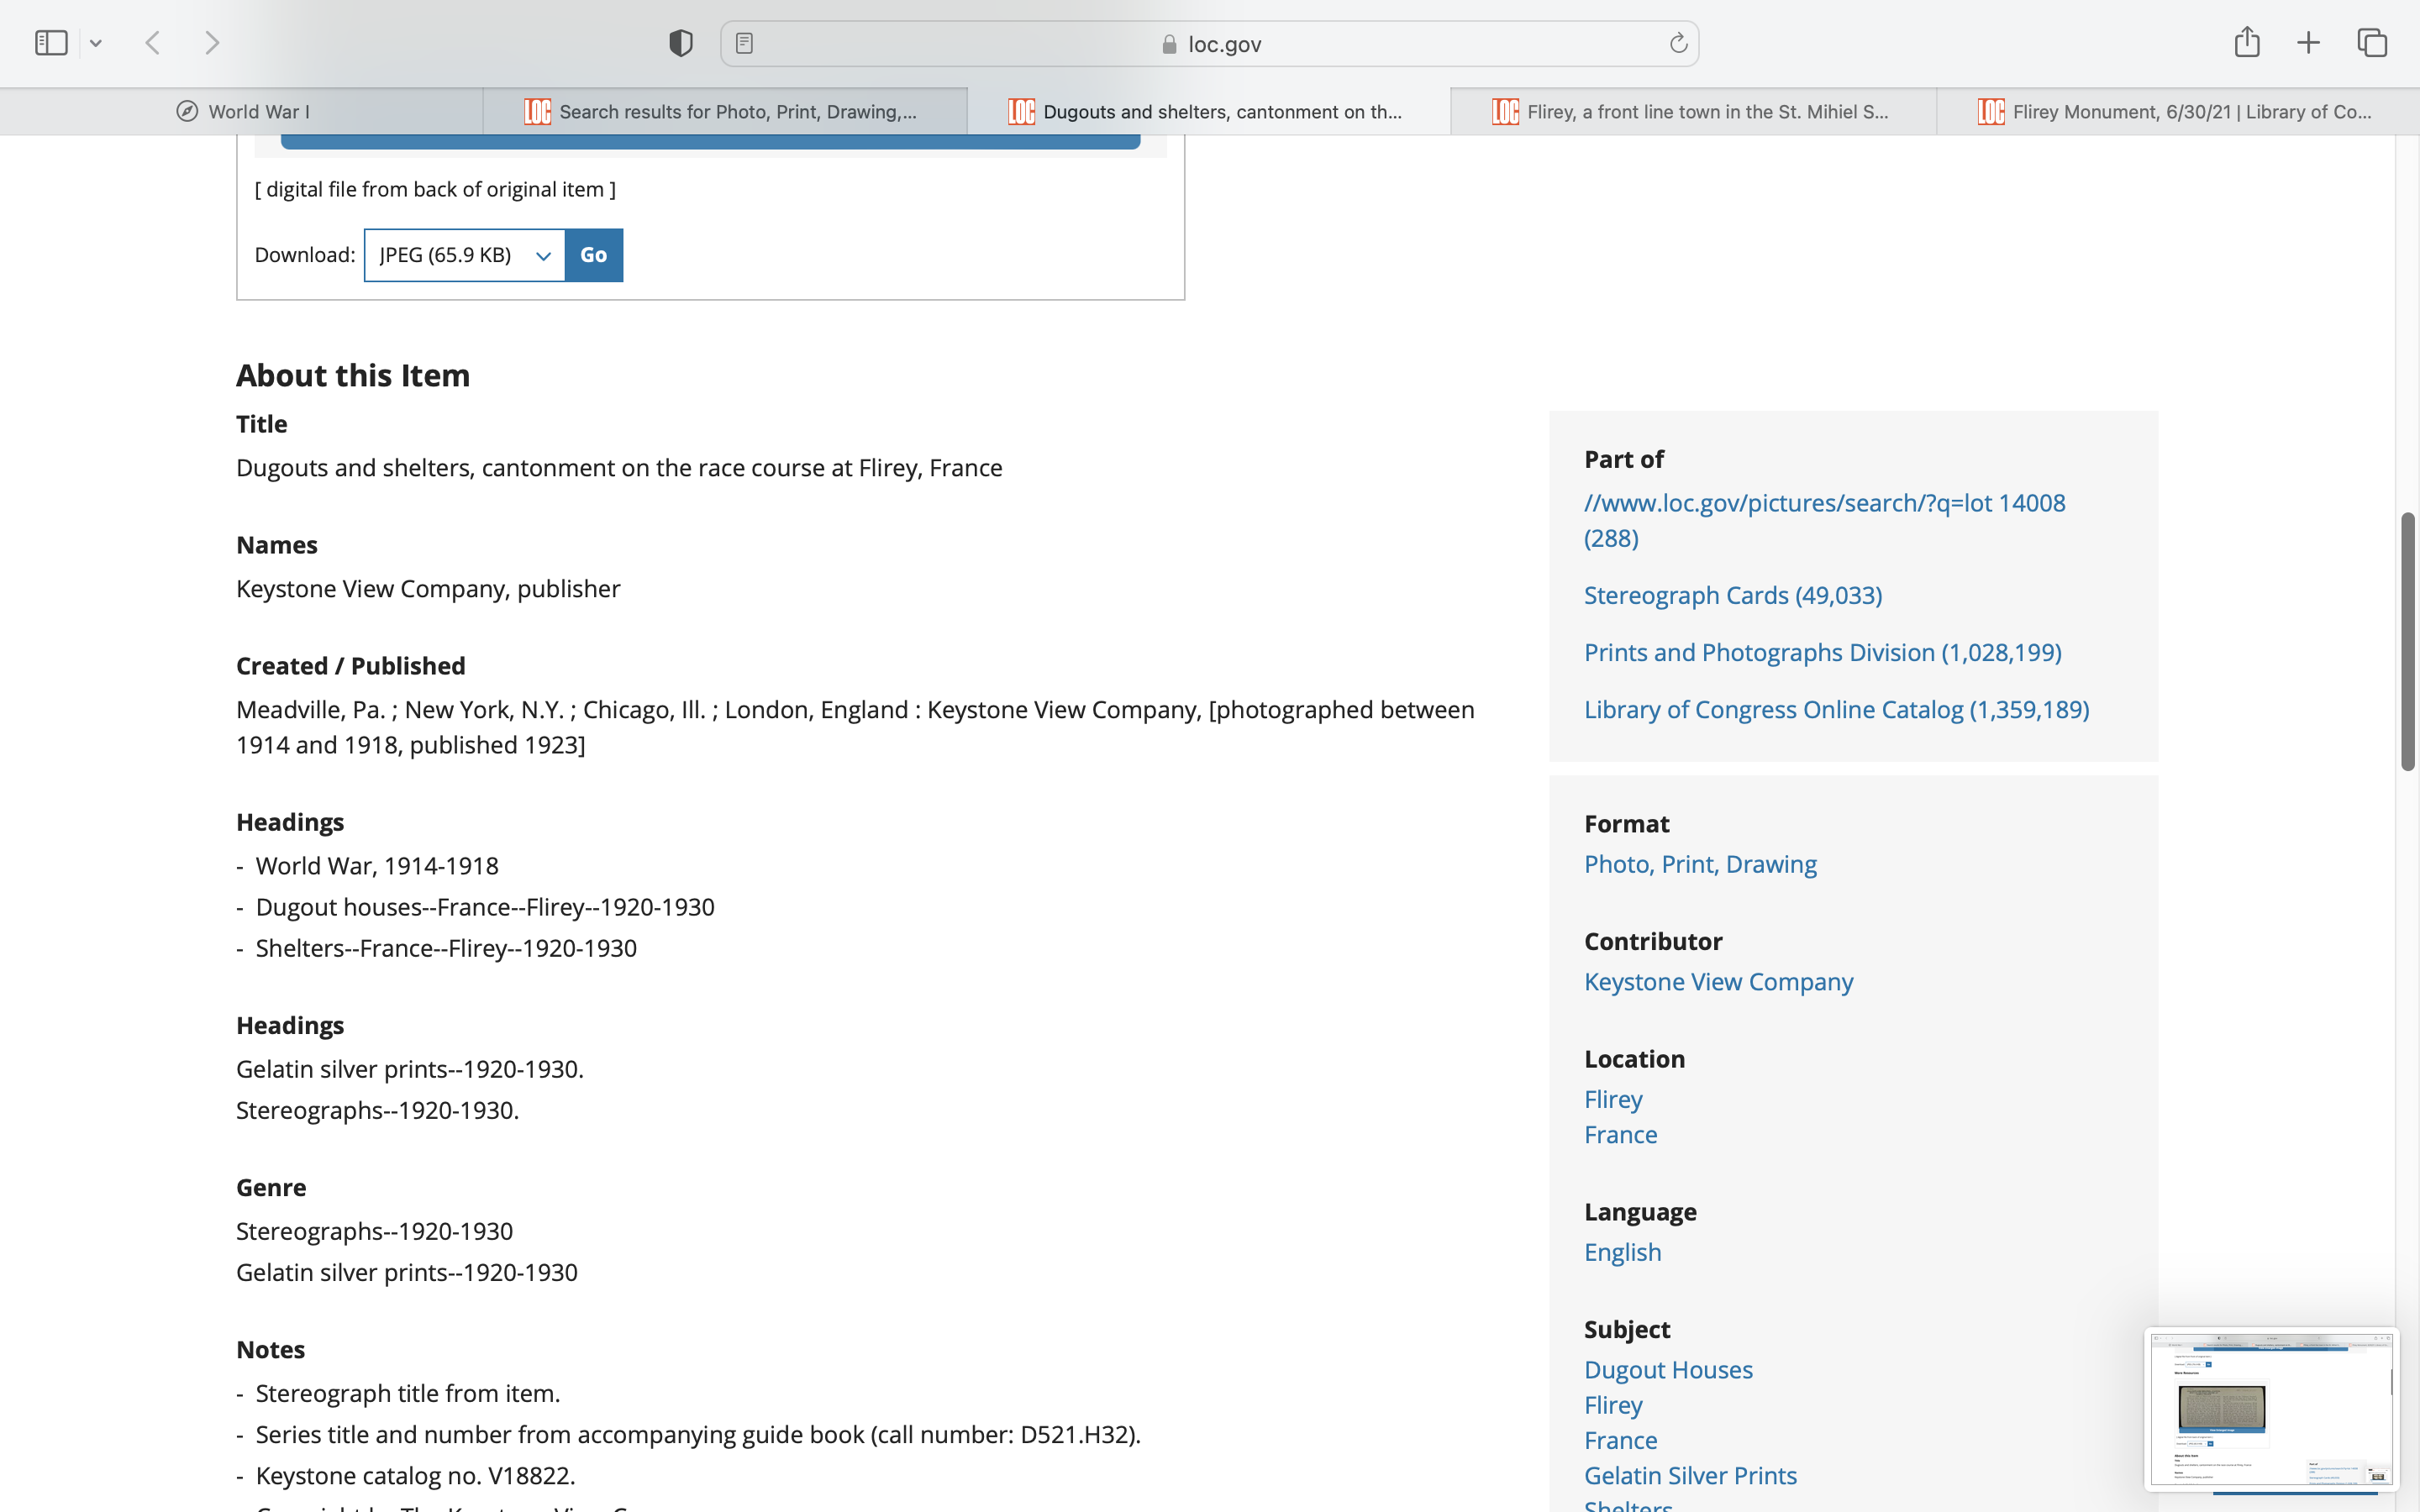The height and width of the screenshot is (1512, 2420).
Task: Open a new tab with plus icon
Action: point(2308,43)
